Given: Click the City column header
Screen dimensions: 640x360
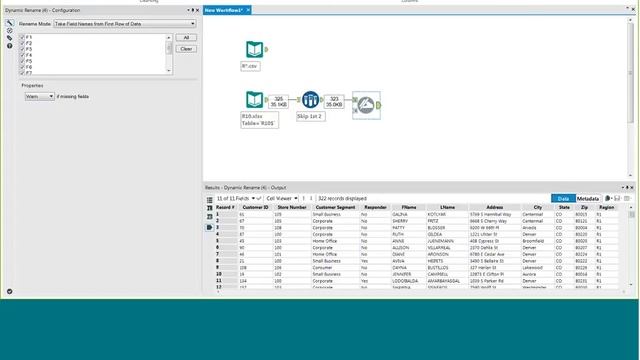Looking at the screenshot, I should [x=538, y=207].
